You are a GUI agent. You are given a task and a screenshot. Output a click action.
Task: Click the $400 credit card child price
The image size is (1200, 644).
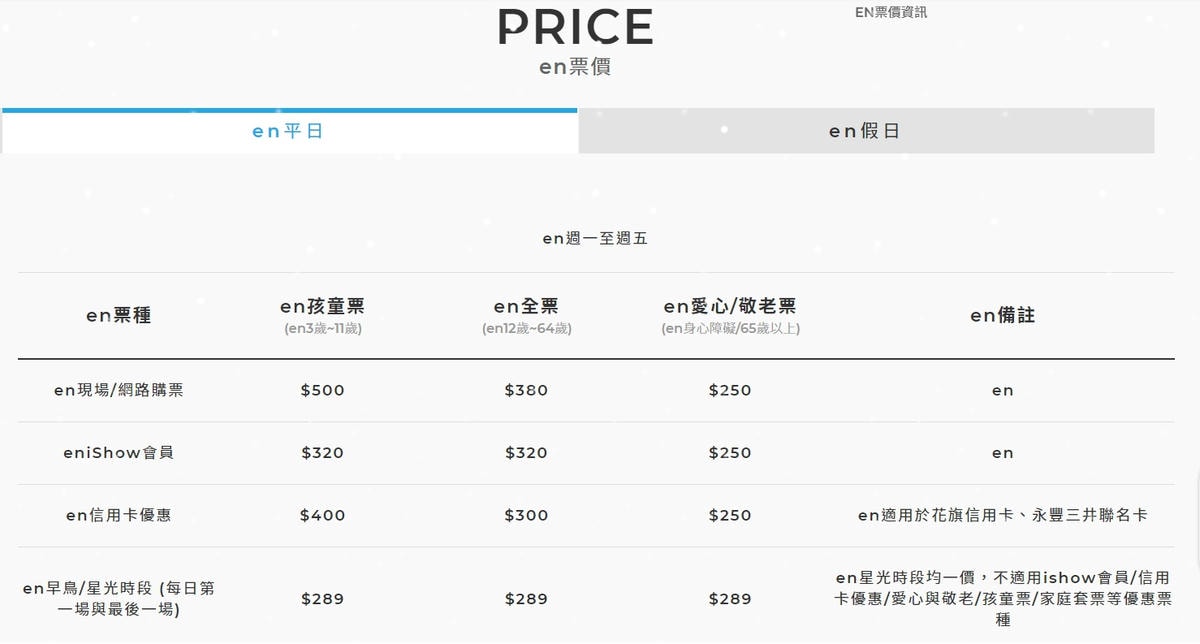[322, 515]
